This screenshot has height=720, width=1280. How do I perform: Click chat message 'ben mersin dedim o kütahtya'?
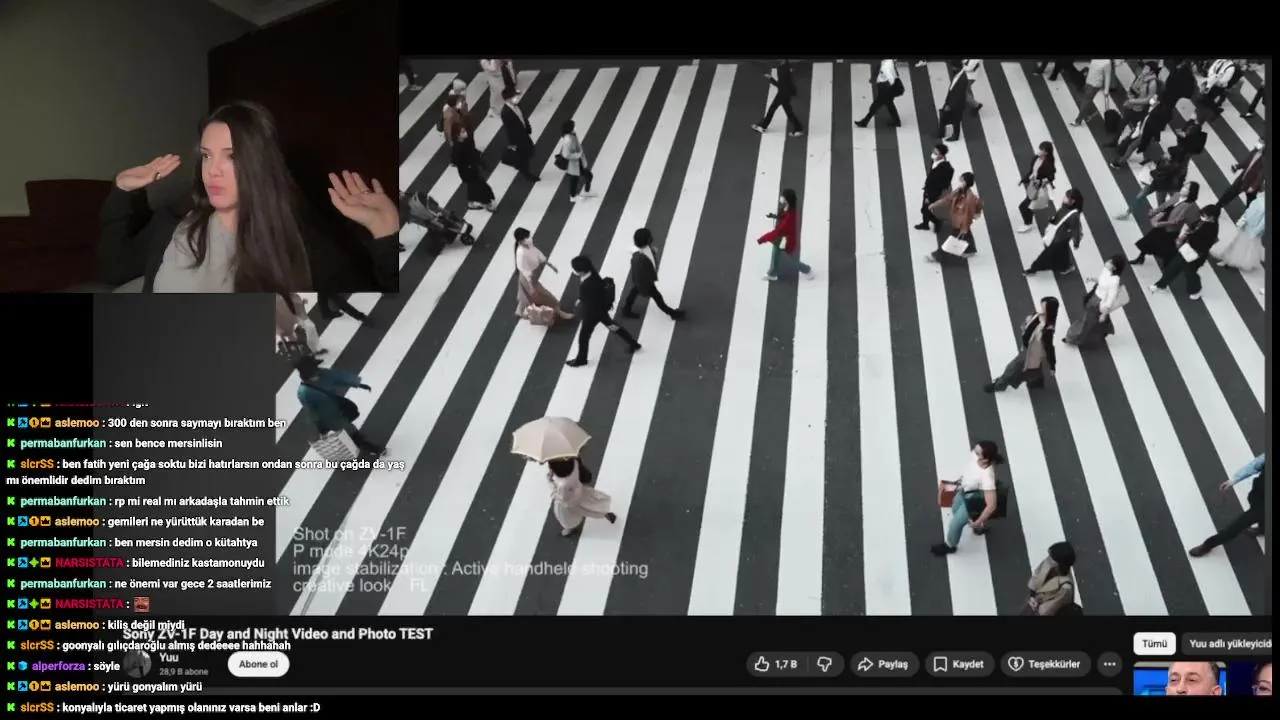[186, 543]
